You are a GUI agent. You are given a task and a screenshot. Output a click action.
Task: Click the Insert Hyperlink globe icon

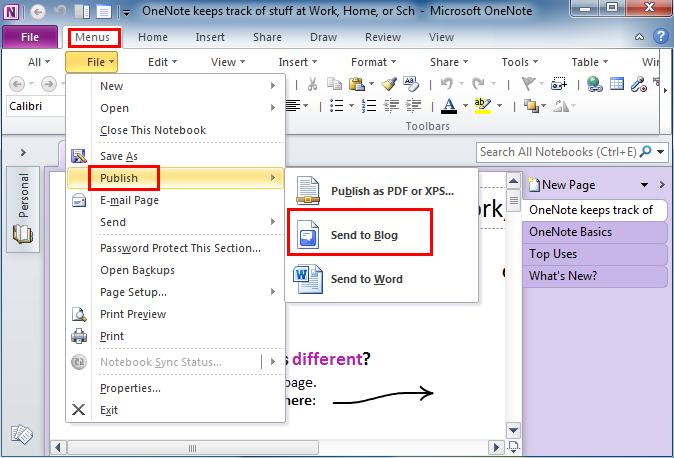(x=594, y=83)
